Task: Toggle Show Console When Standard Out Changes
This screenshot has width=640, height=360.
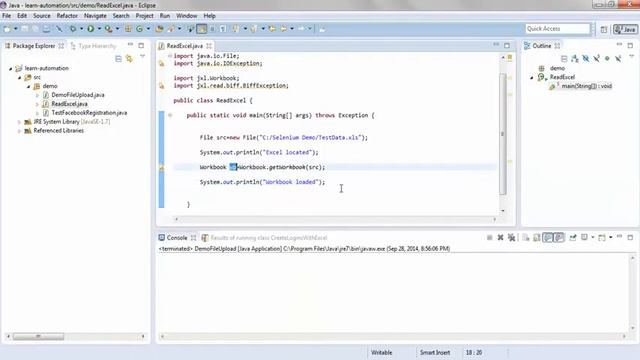Action: 548,238
